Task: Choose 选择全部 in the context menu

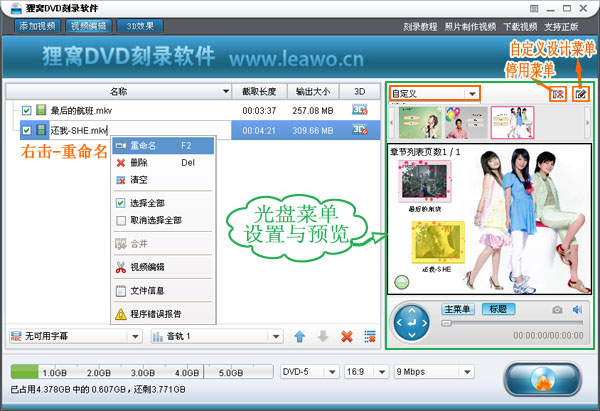Action: (163, 203)
